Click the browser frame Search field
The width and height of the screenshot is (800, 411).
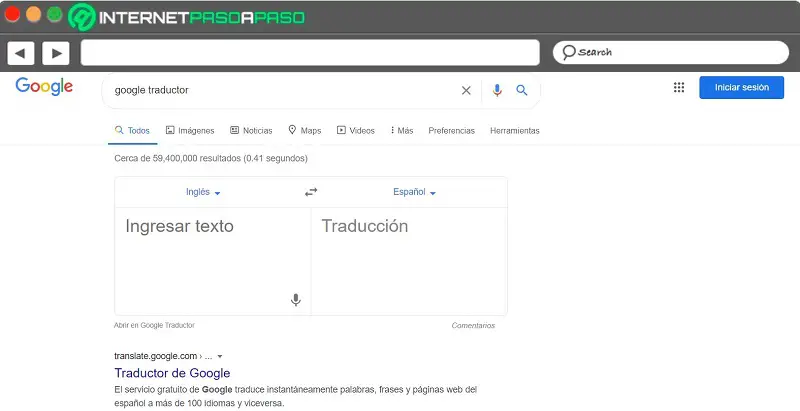[x=670, y=52]
